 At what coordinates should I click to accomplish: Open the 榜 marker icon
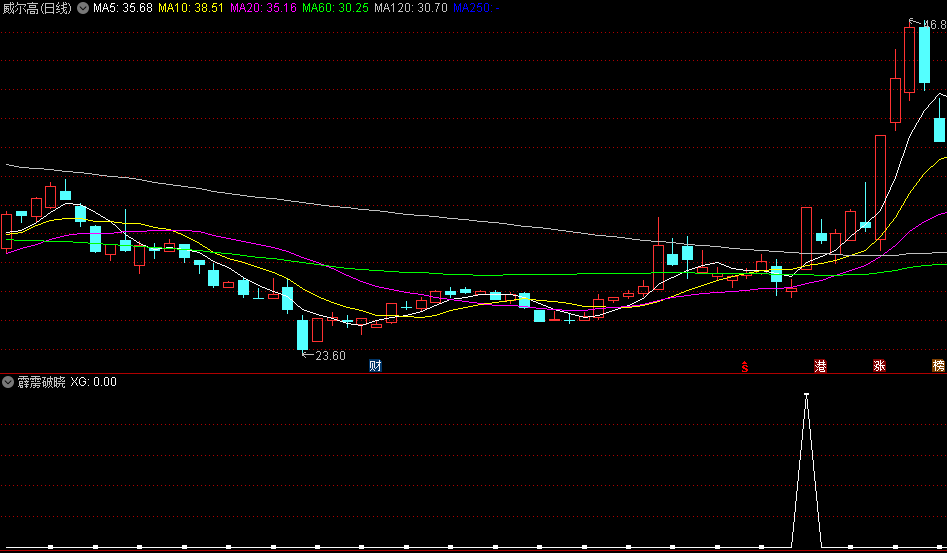[939, 365]
